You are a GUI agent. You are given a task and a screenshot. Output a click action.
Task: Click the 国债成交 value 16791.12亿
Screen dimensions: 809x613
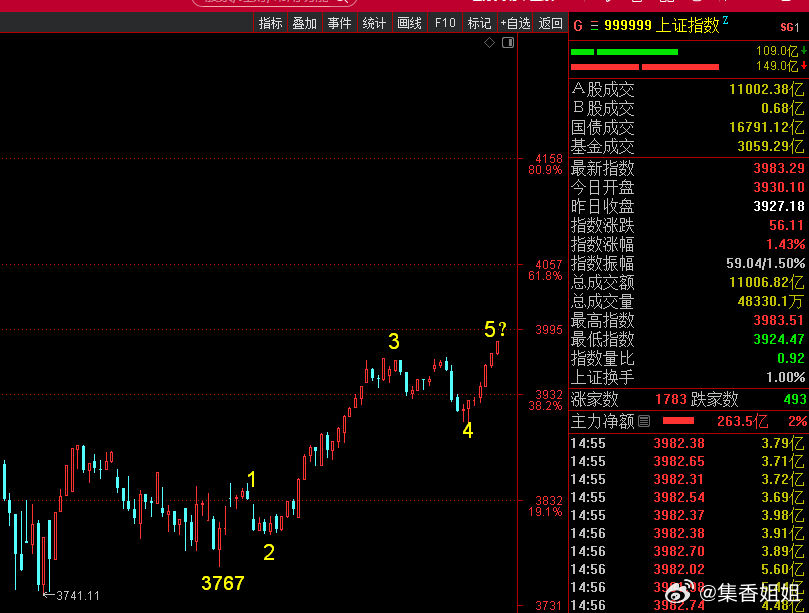point(766,127)
